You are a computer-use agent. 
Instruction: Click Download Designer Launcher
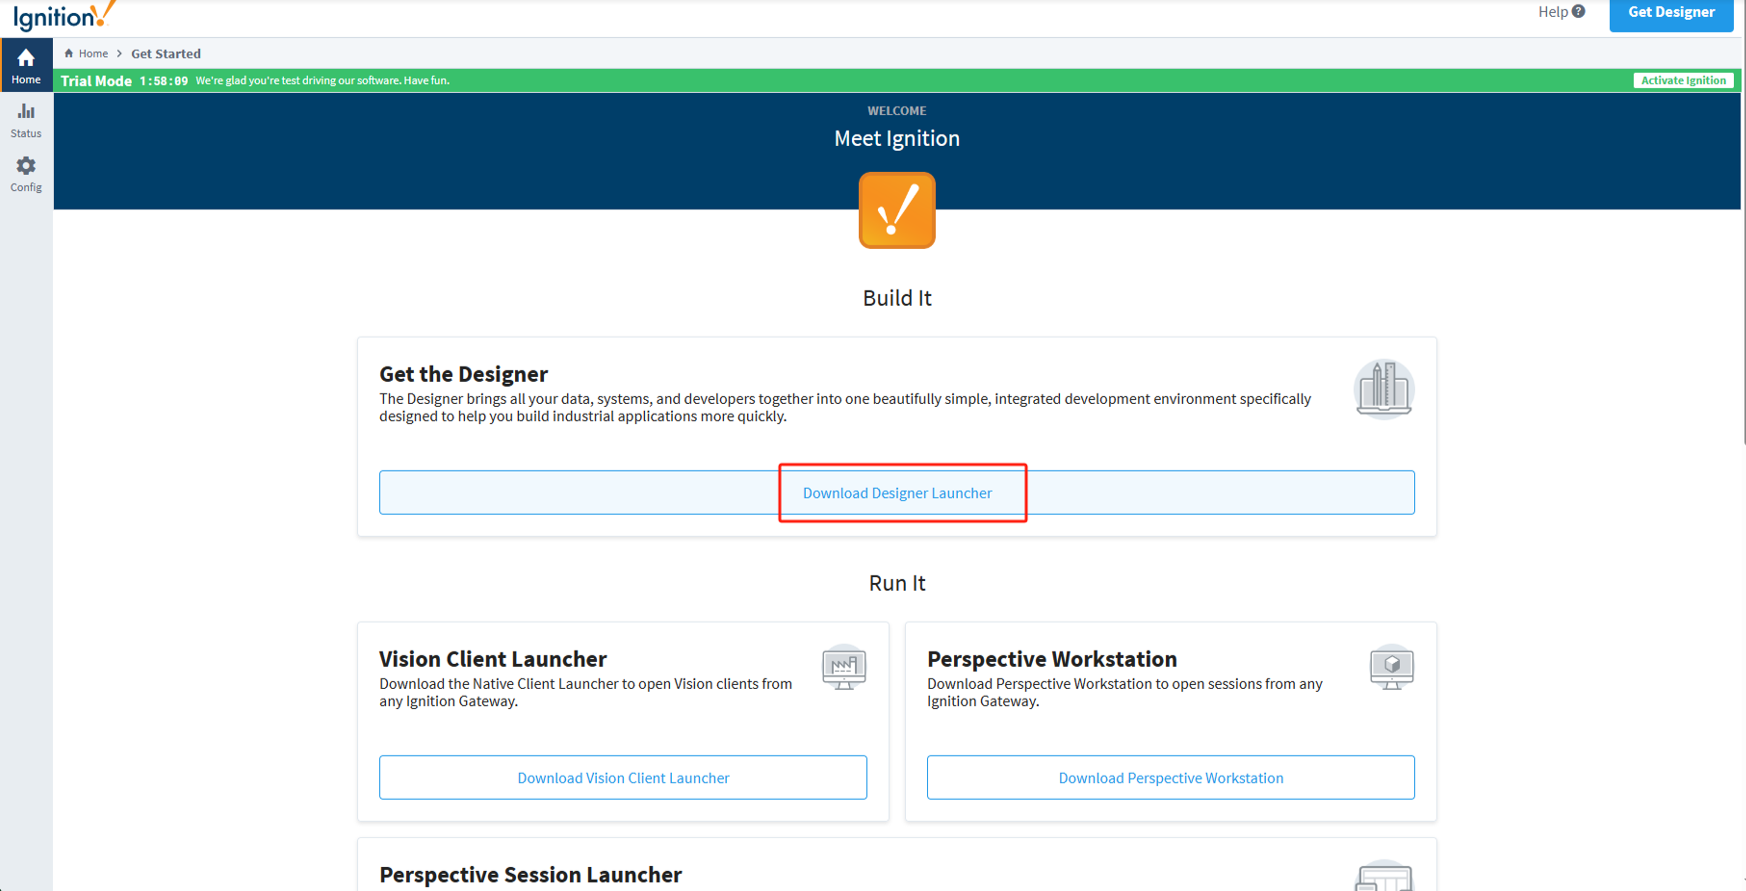897,493
